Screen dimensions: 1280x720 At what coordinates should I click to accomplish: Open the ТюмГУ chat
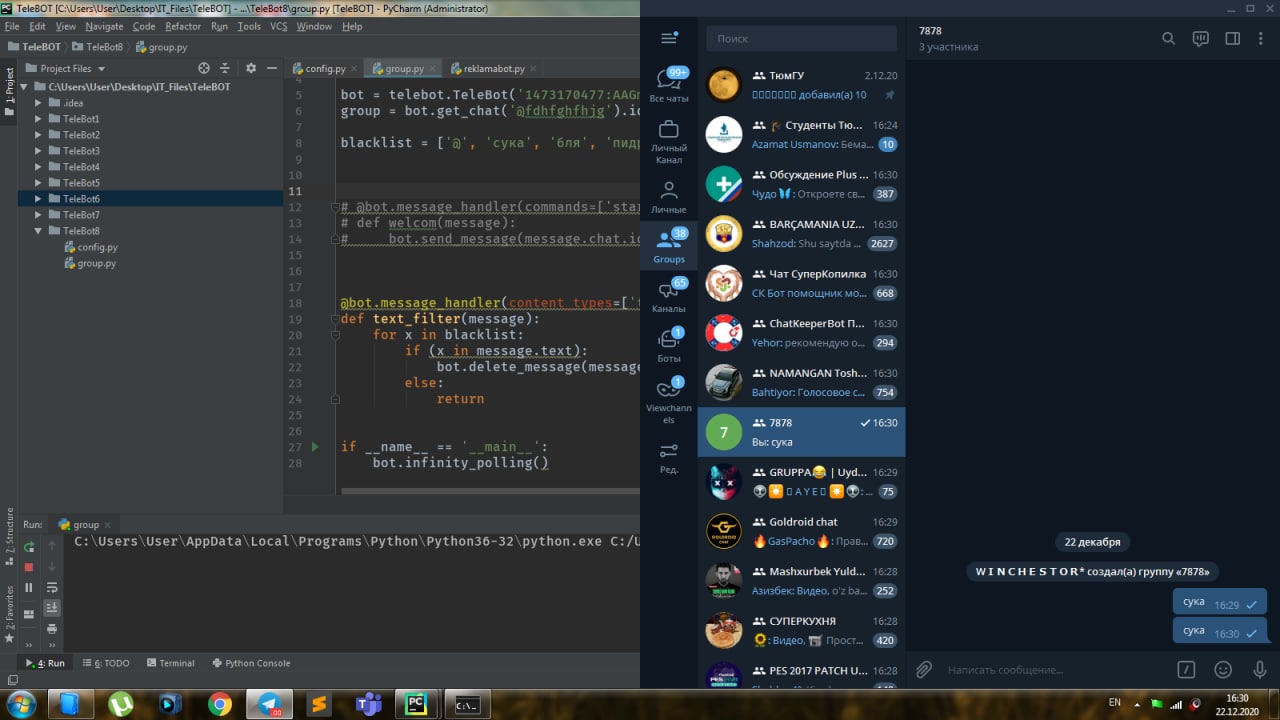point(801,85)
